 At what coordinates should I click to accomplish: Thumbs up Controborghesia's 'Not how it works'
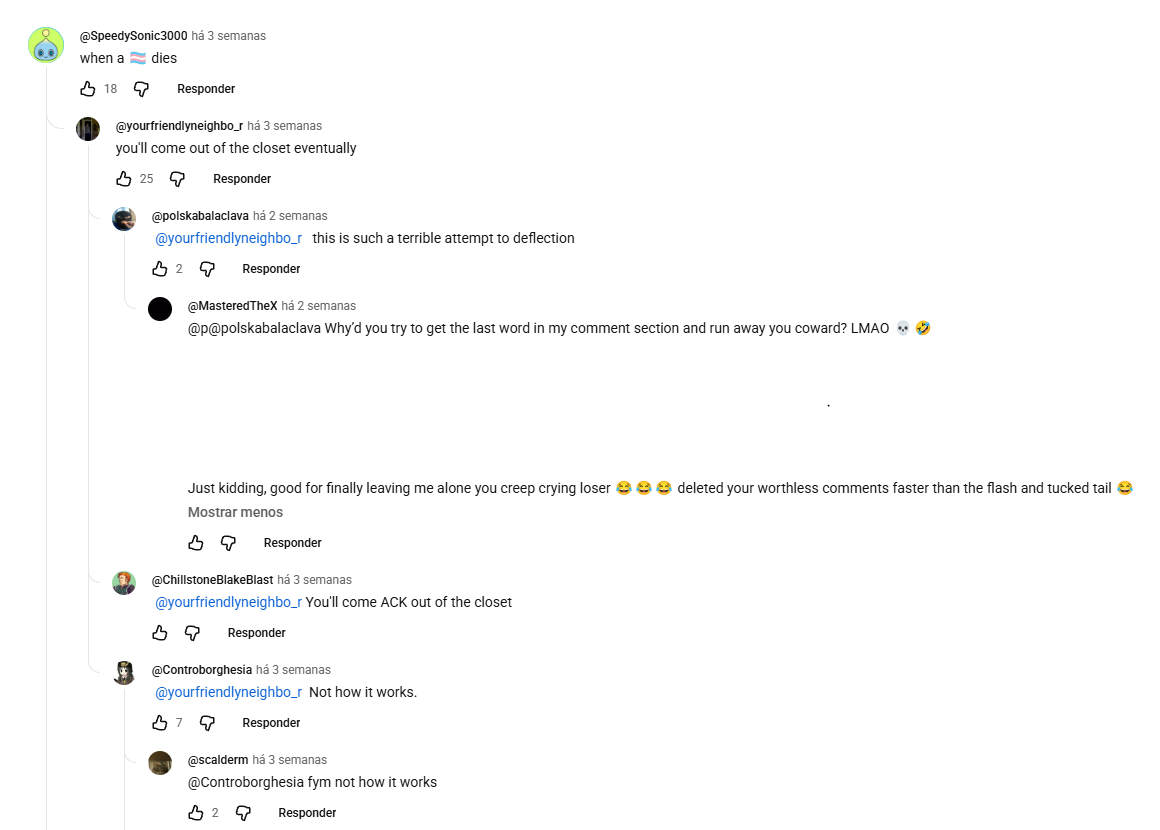point(160,723)
